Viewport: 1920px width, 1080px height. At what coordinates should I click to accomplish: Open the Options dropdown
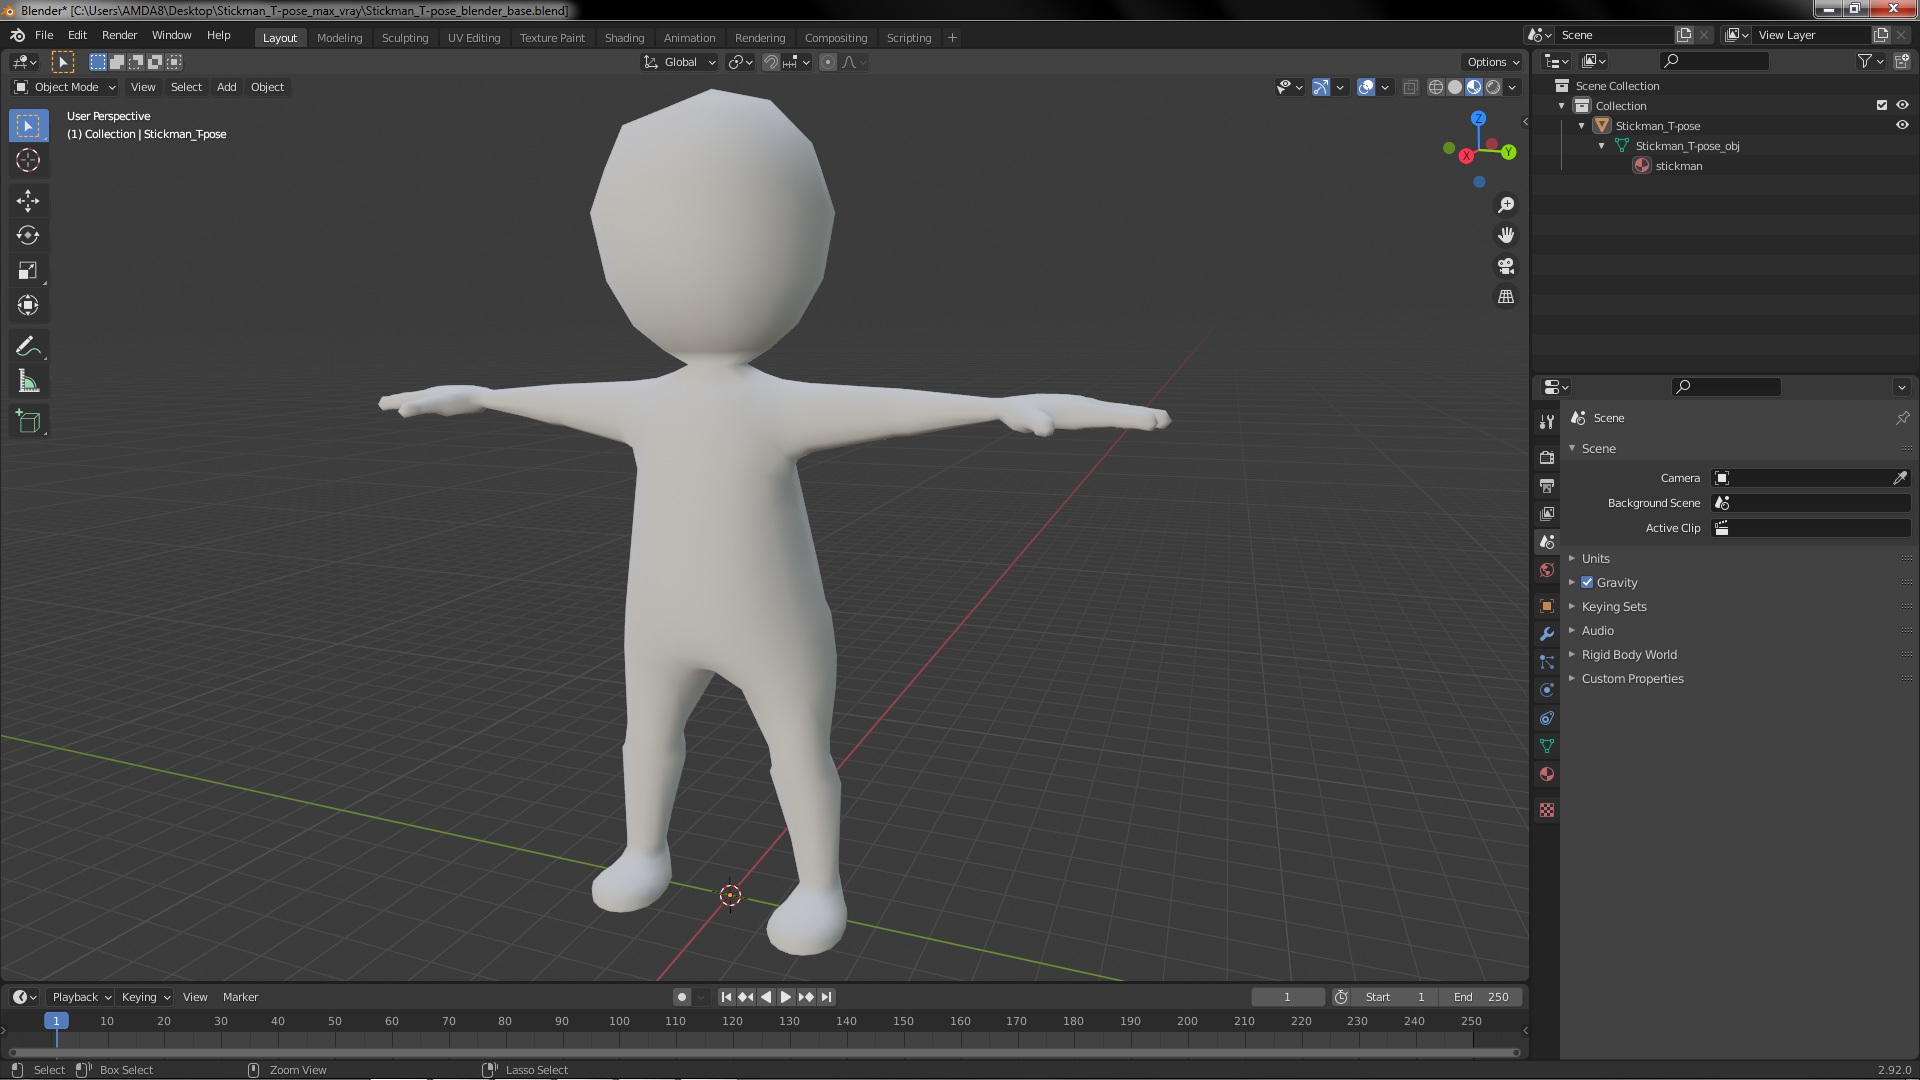coord(1492,62)
